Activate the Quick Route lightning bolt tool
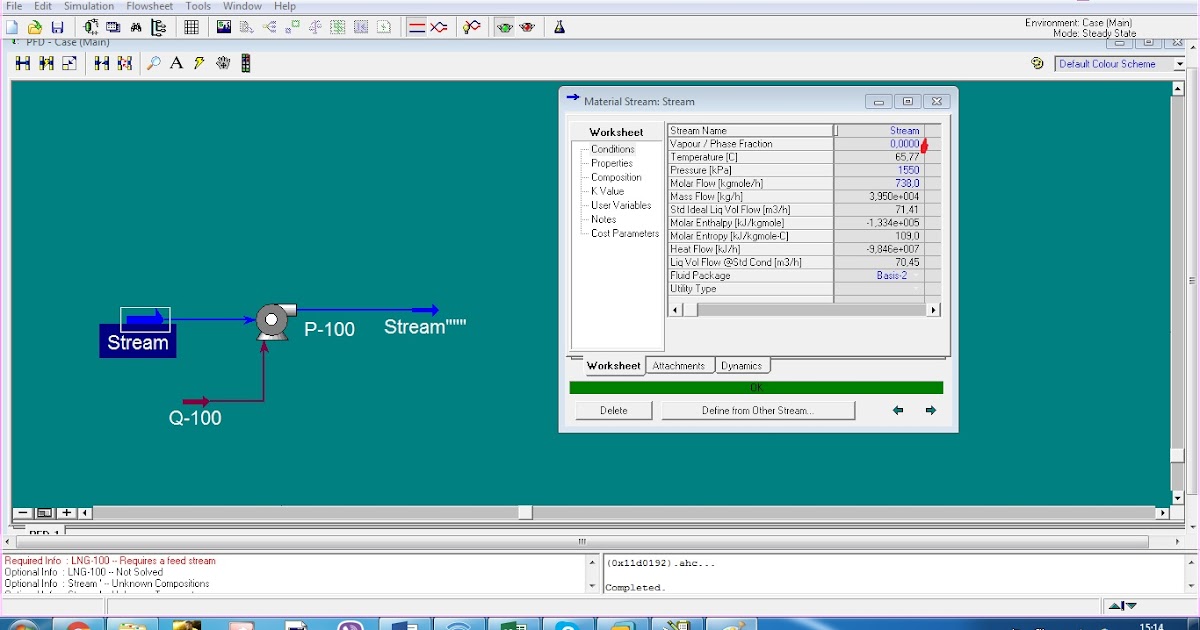 (199, 62)
